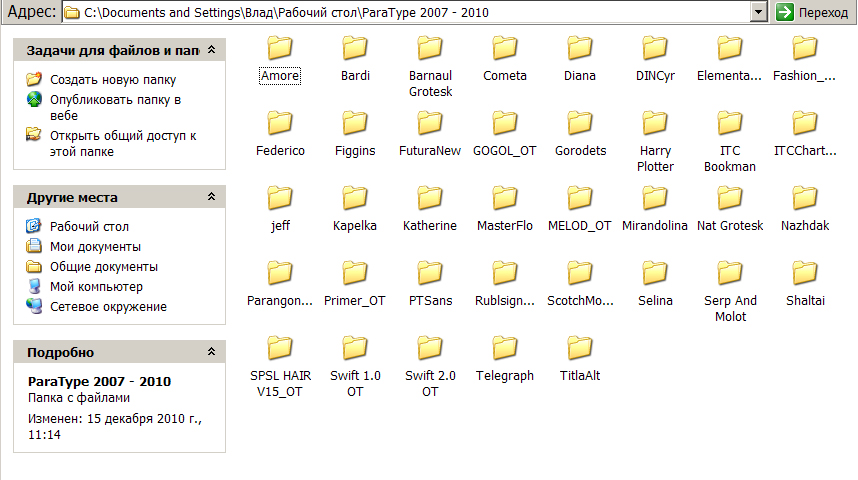Select the Parangon... folder icon
The height and width of the screenshot is (480, 858).
pos(280,273)
